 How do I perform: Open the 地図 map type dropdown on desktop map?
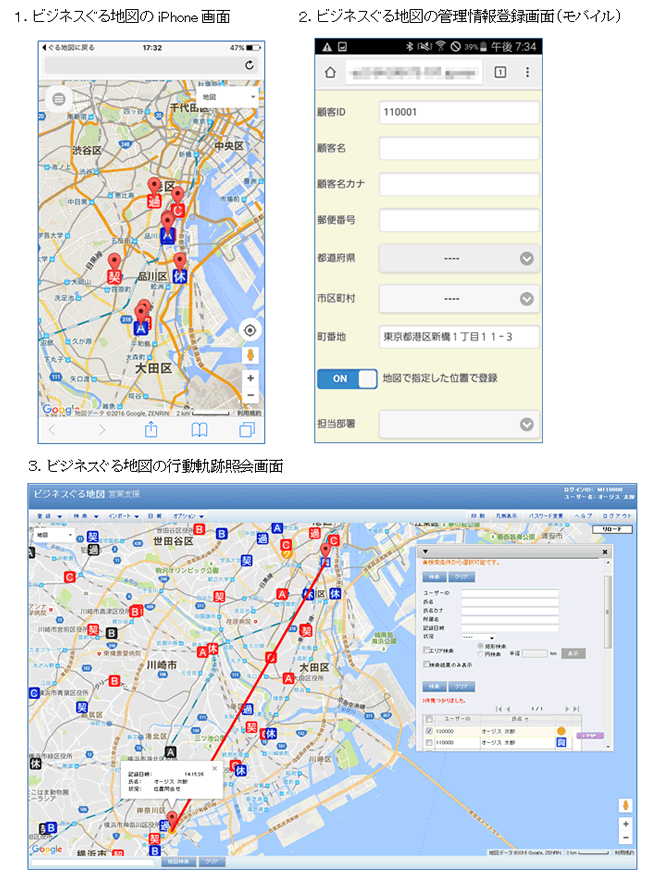(x=54, y=535)
